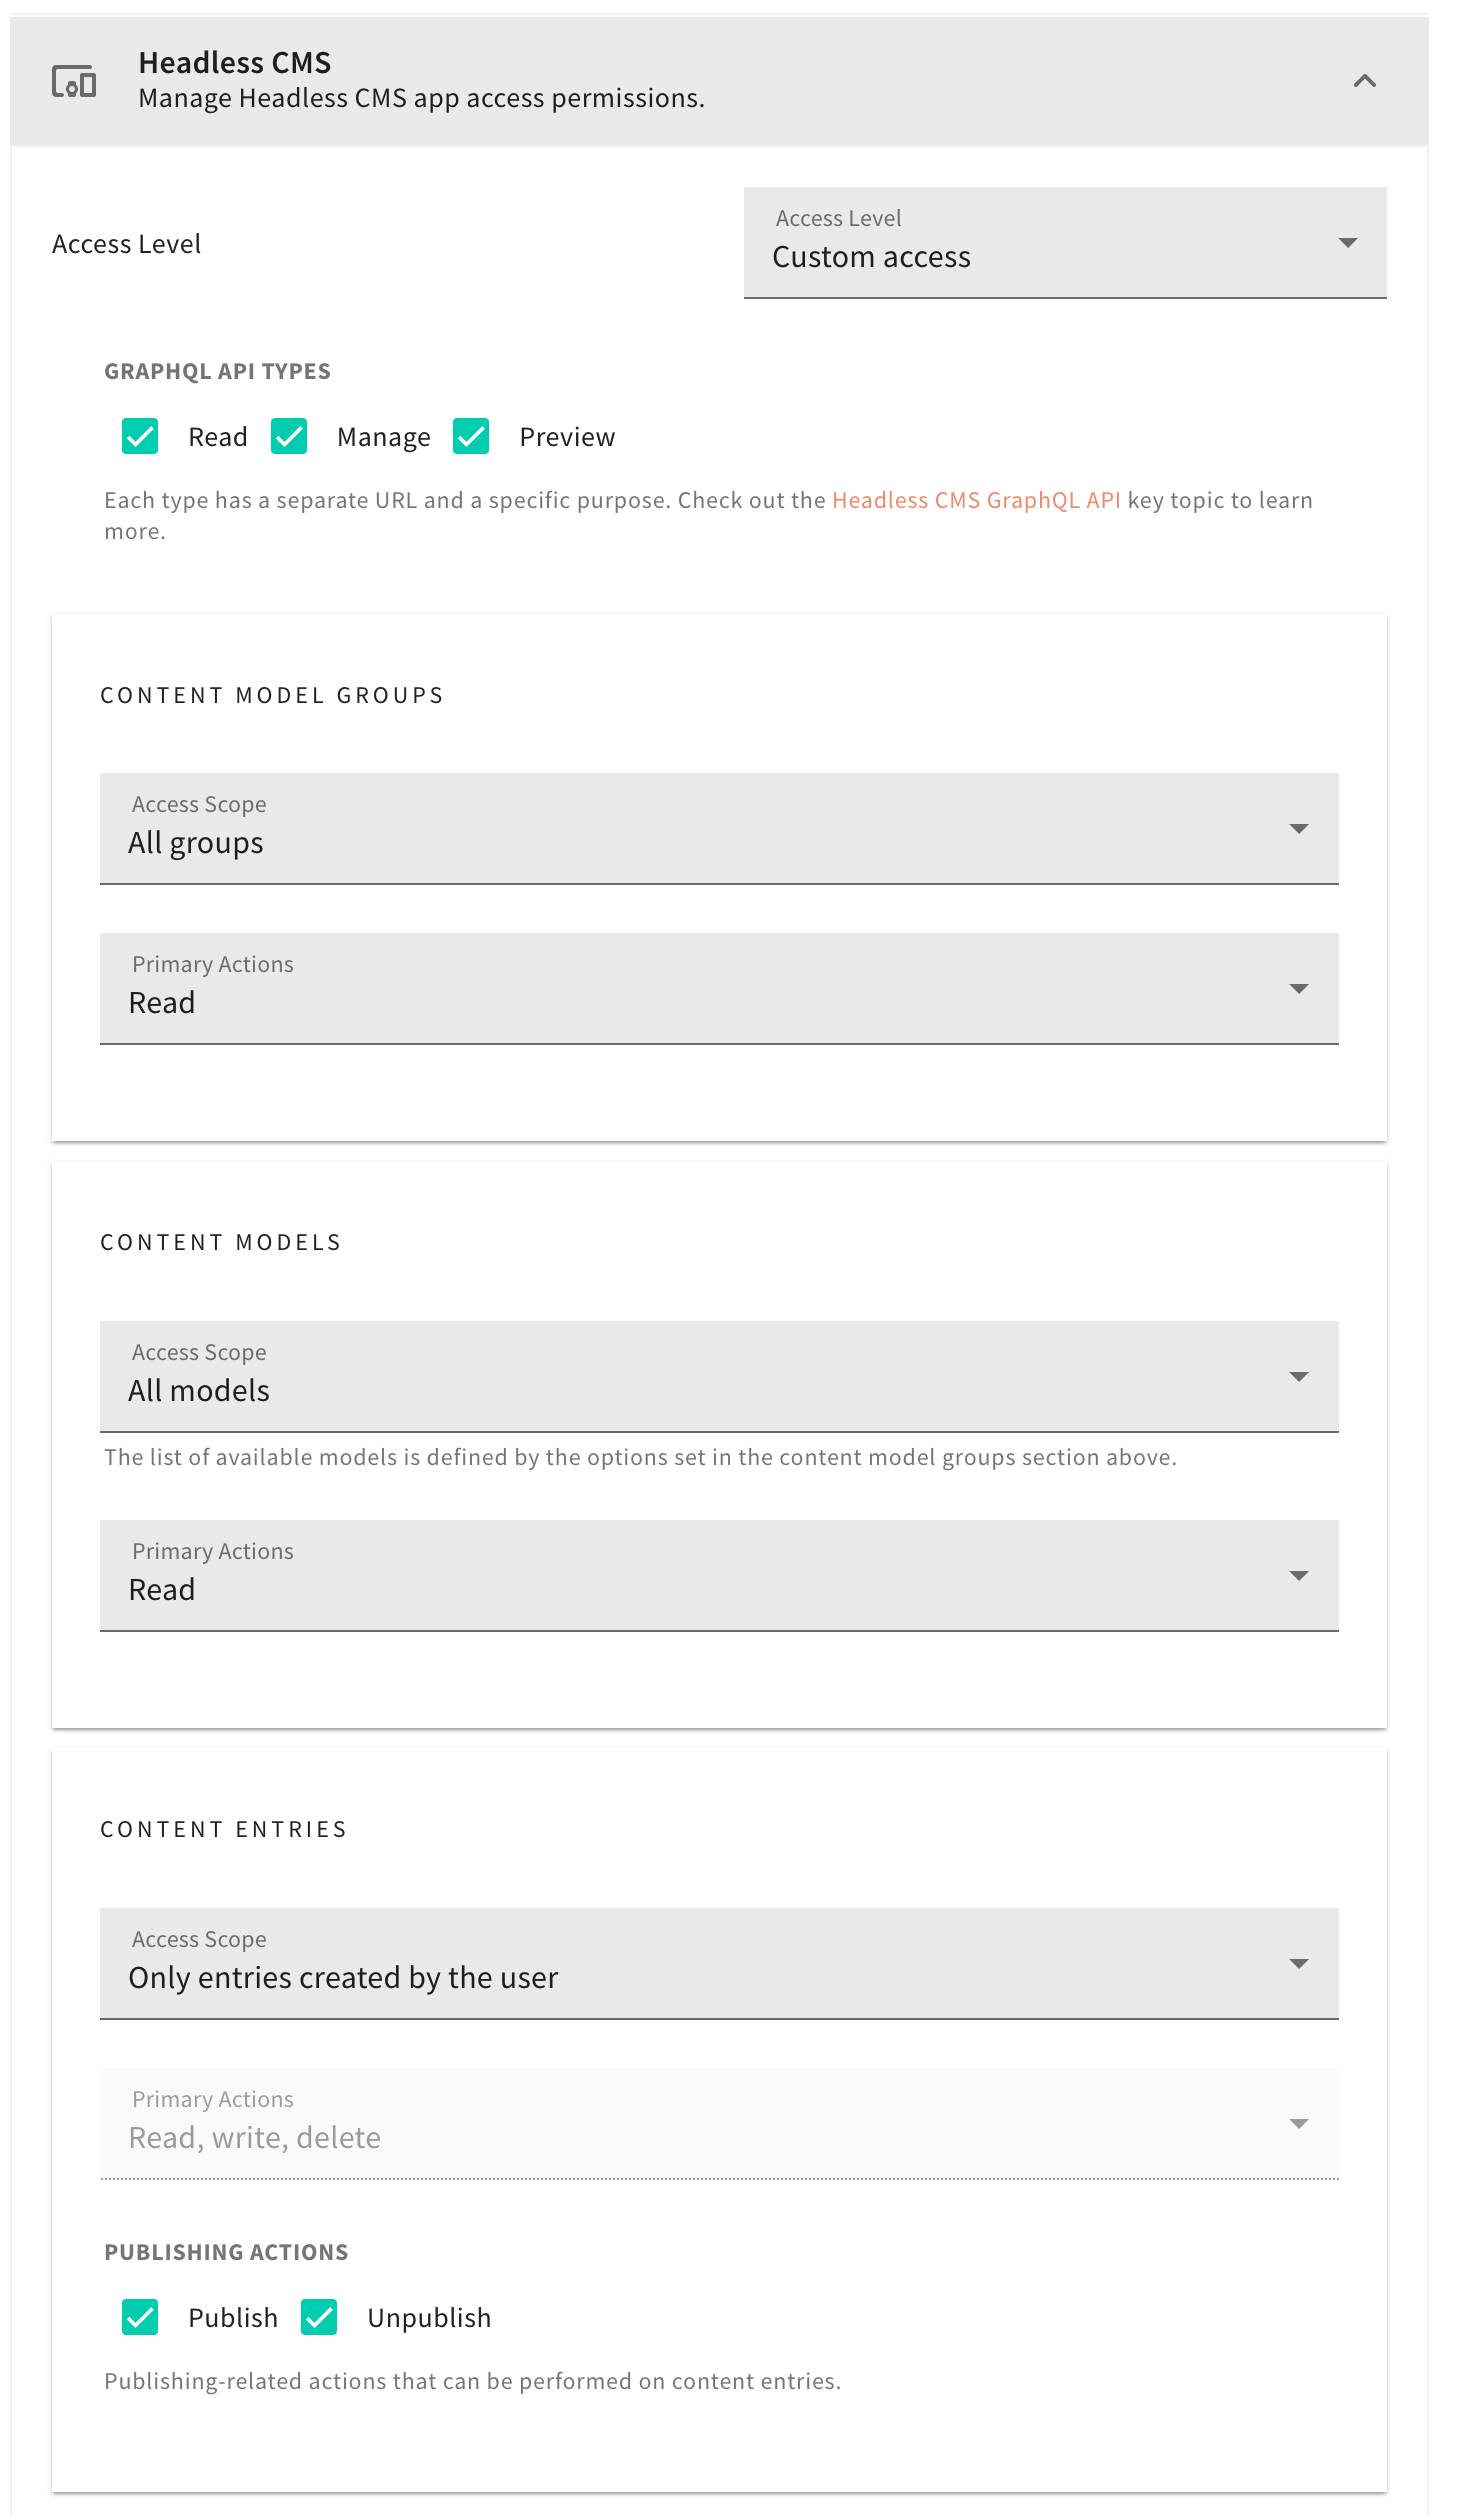
Task: Click the caret on Content Models Primary Actions
Action: [x=1298, y=1575]
